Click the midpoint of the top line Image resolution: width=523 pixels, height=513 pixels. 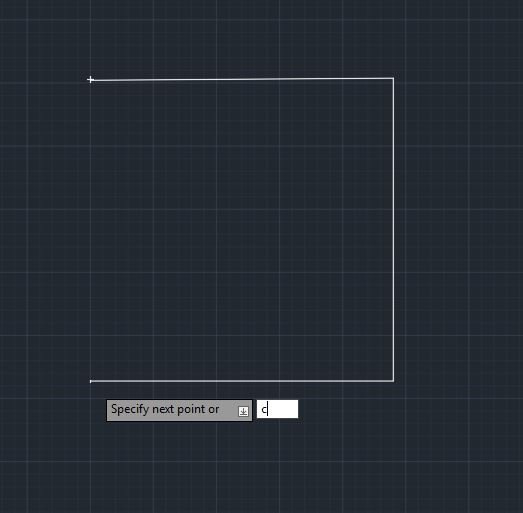point(242,79)
